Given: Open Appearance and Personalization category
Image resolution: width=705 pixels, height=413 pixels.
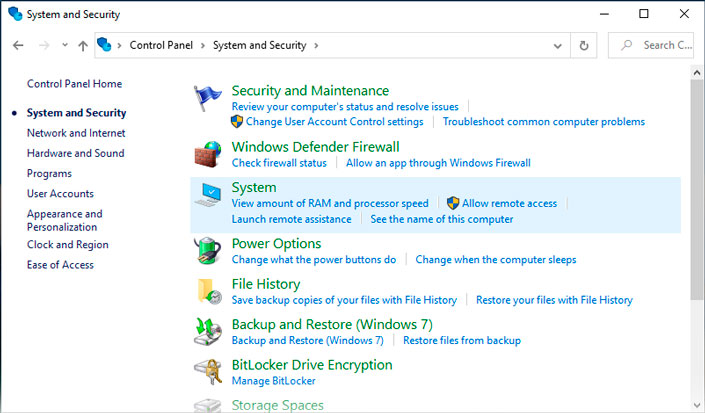Looking at the screenshot, I should click(65, 220).
